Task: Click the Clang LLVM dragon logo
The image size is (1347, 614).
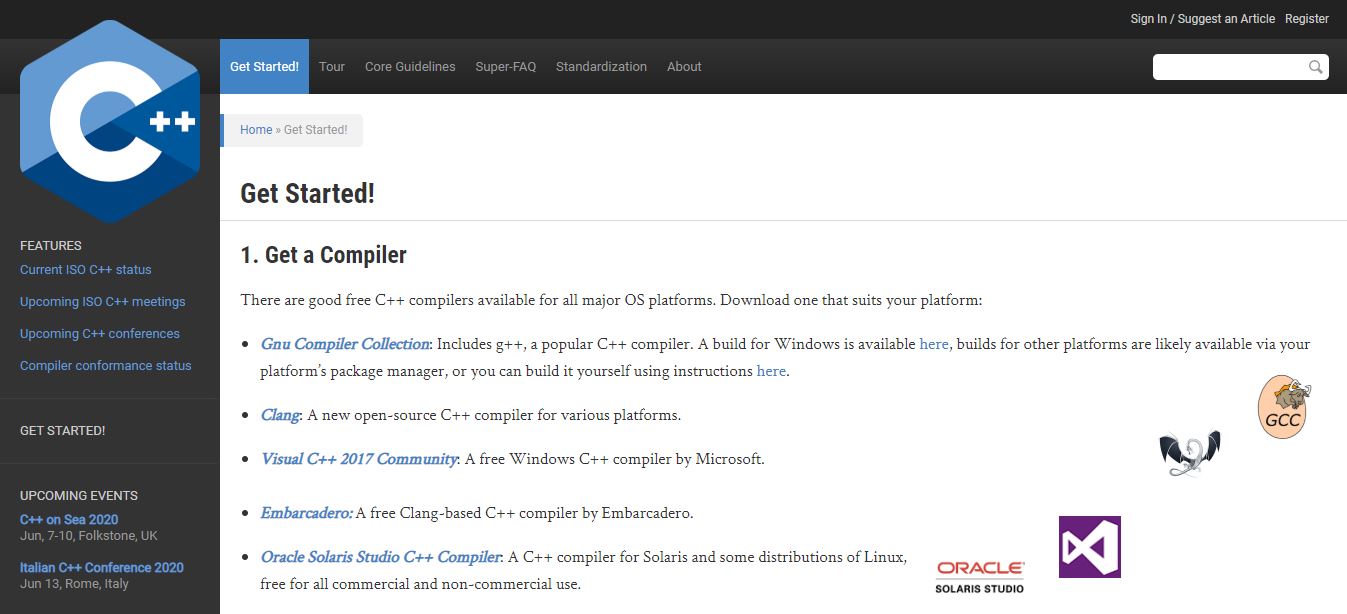Action: point(1189,453)
